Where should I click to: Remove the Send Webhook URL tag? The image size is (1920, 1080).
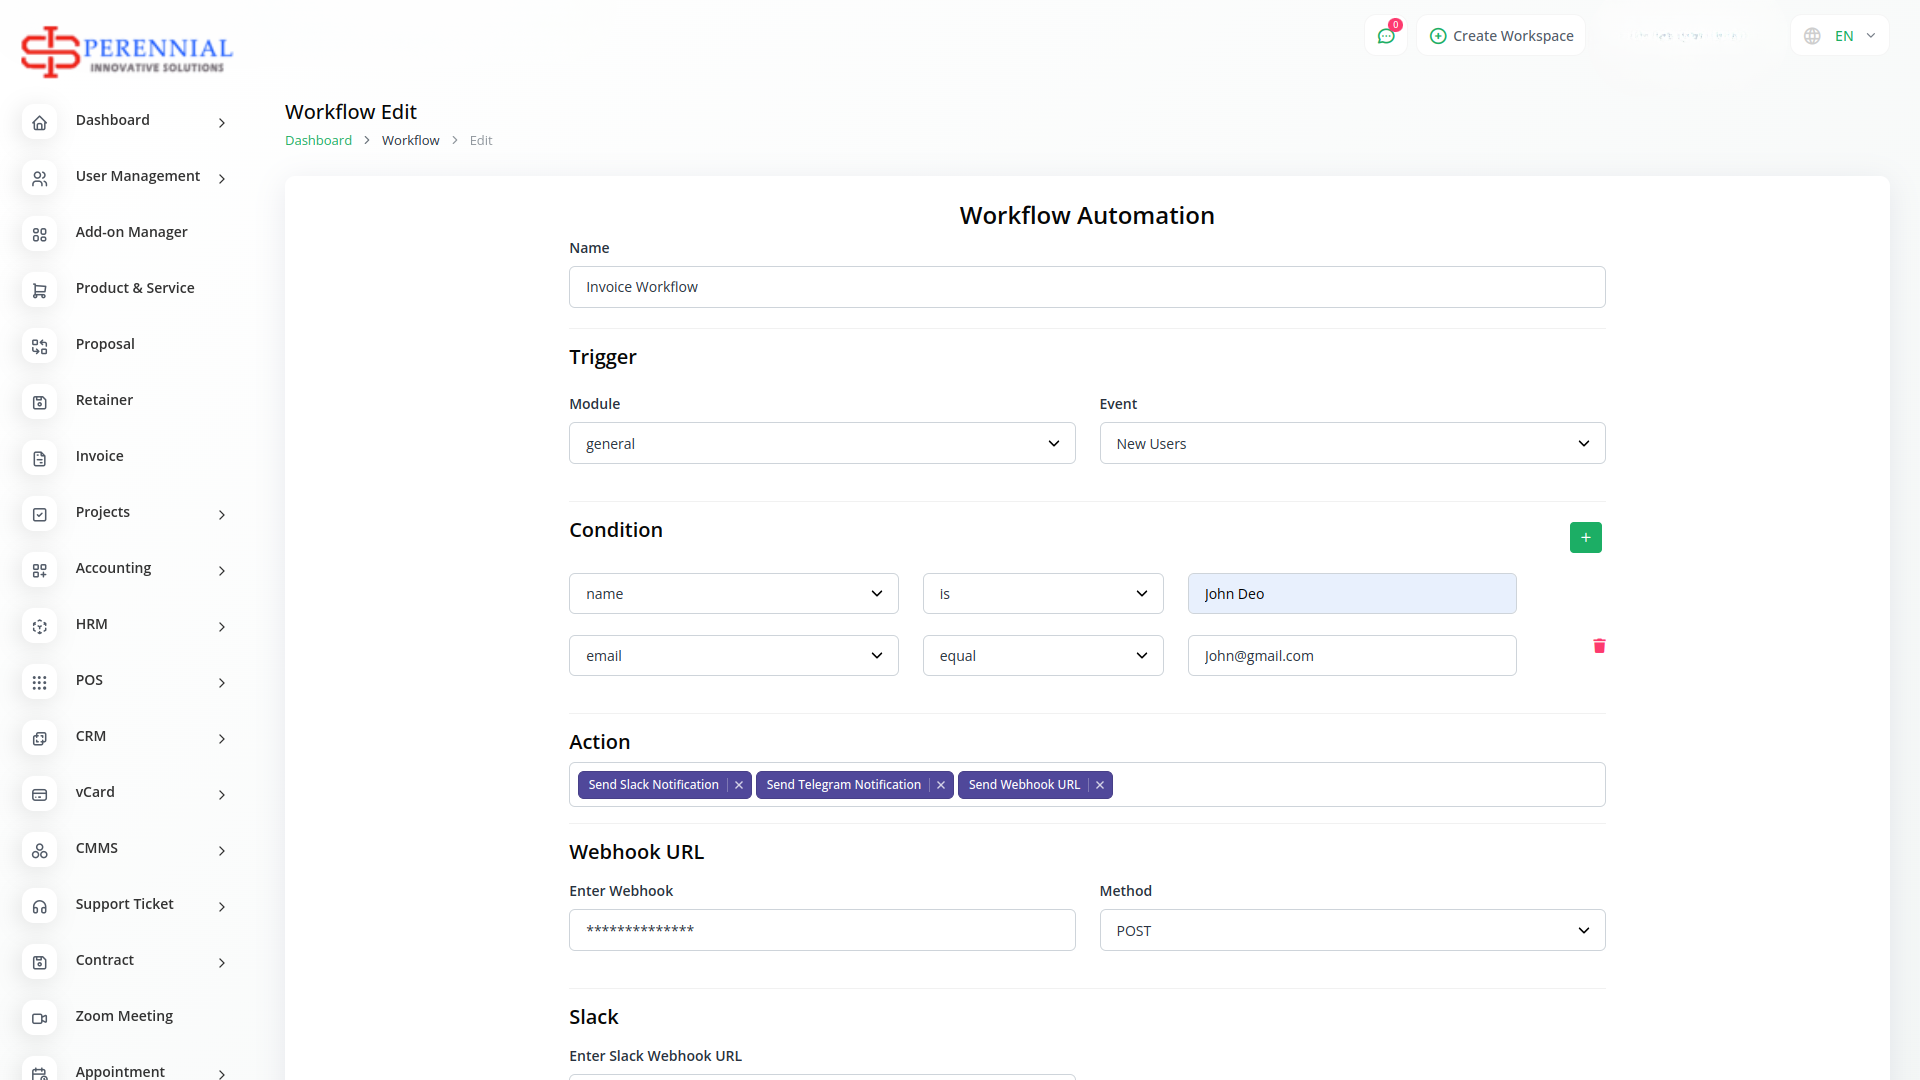click(1100, 785)
